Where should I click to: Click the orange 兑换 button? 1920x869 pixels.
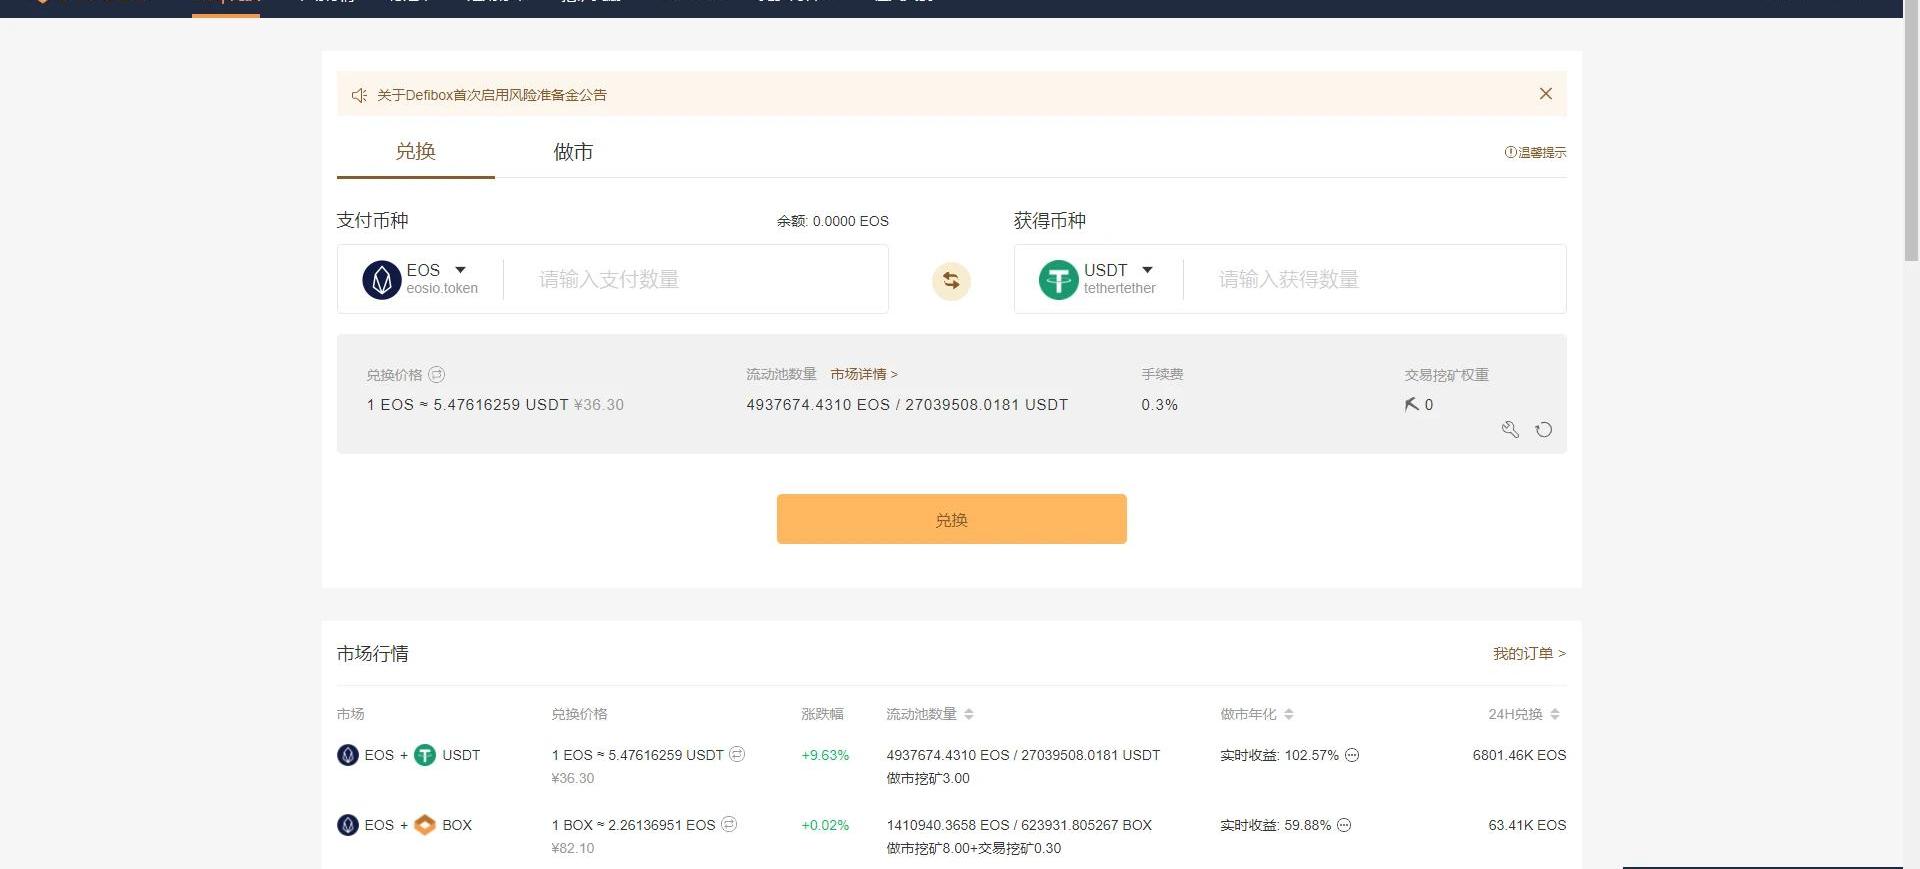(951, 519)
